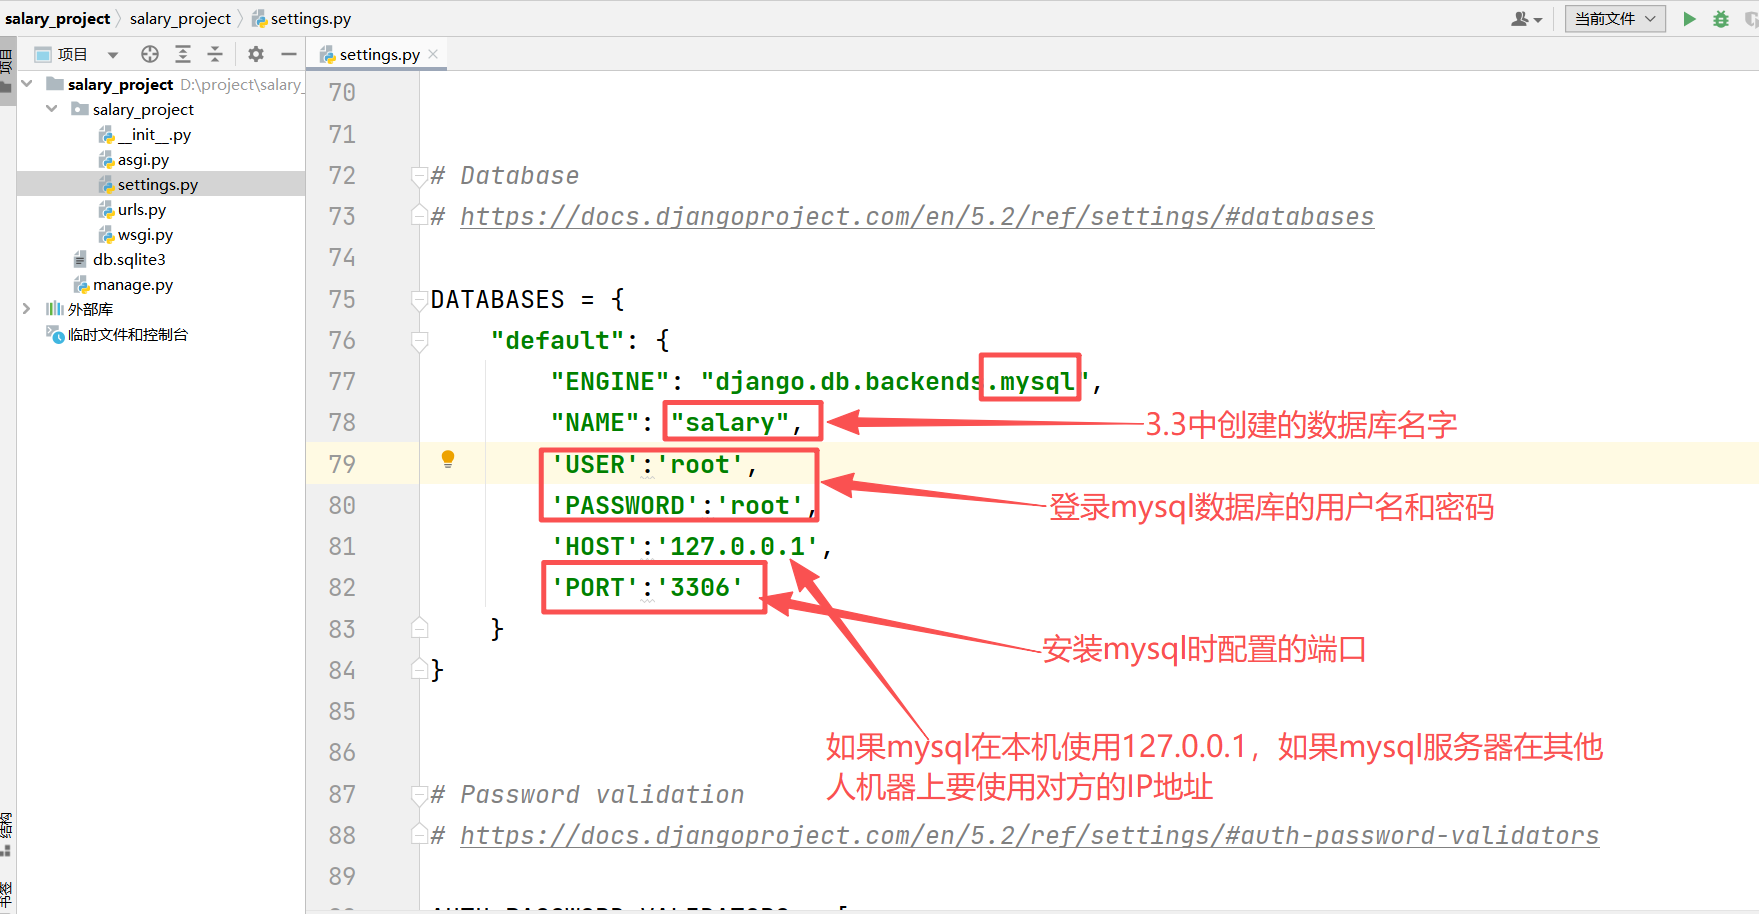Viewport: 1759px width, 914px height.
Task: Click the folder icon of root salary_project
Action: (55, 84)
